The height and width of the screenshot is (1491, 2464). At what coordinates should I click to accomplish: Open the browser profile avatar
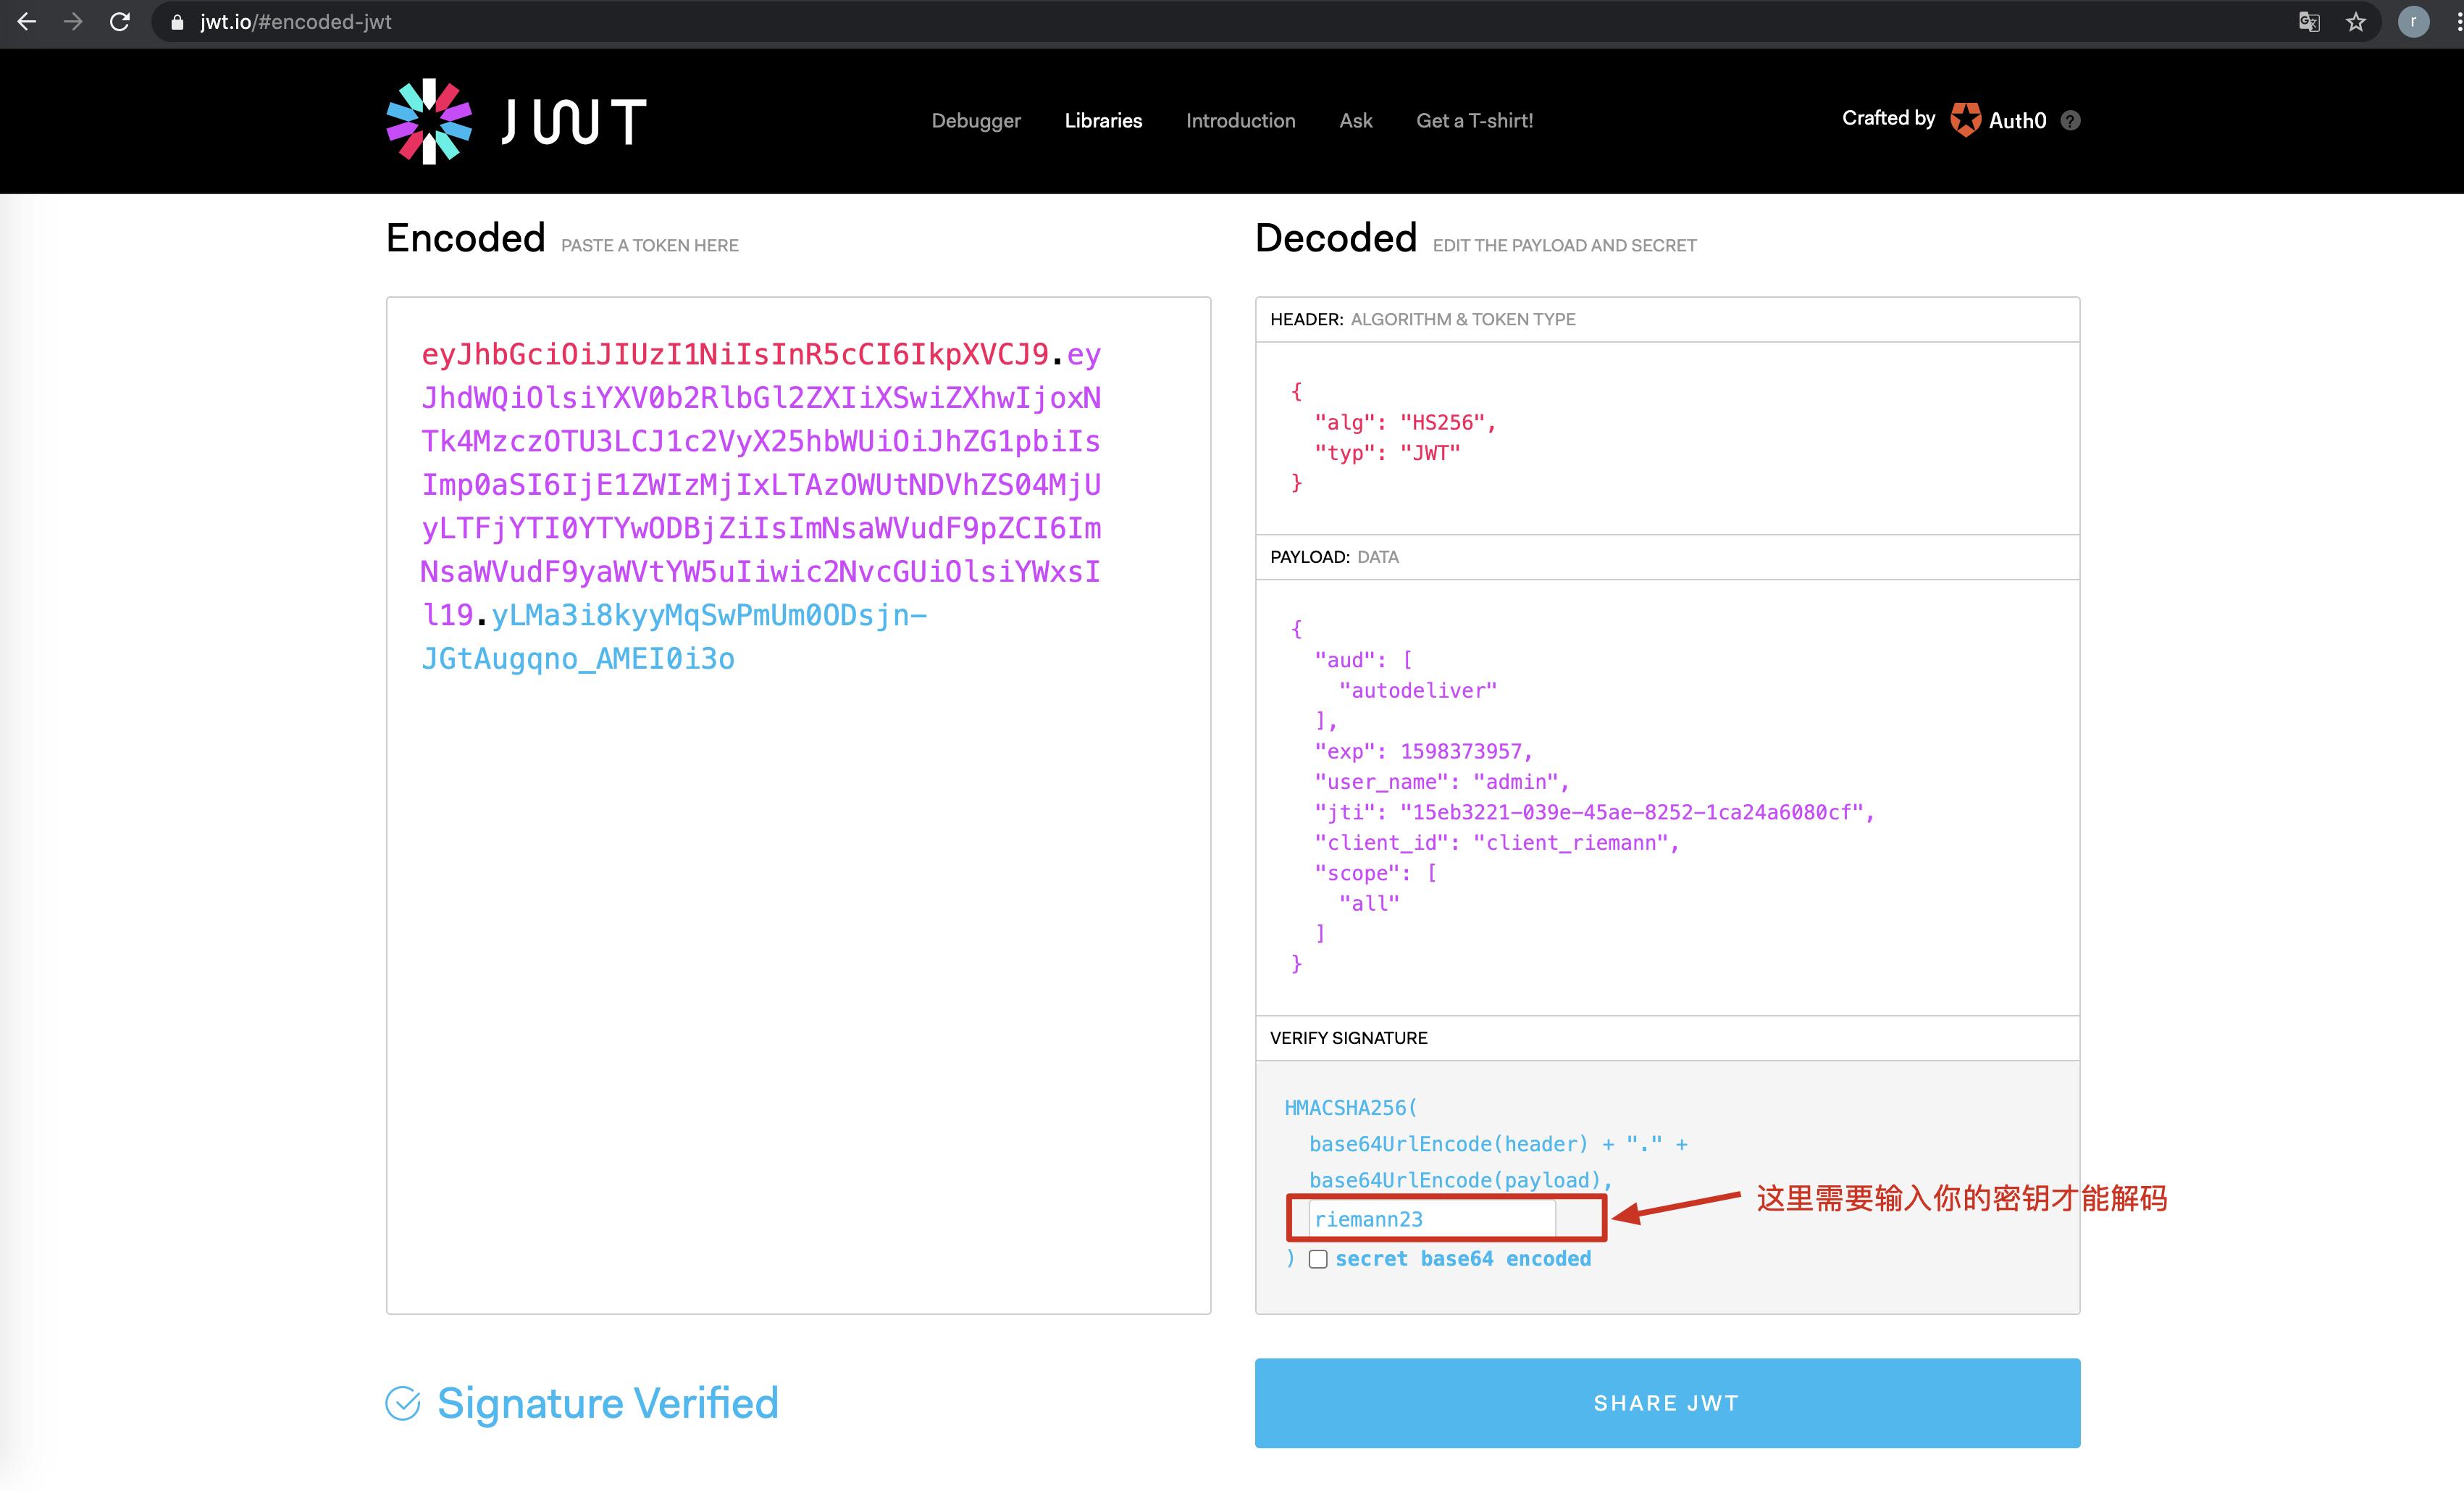(2413, 22)
